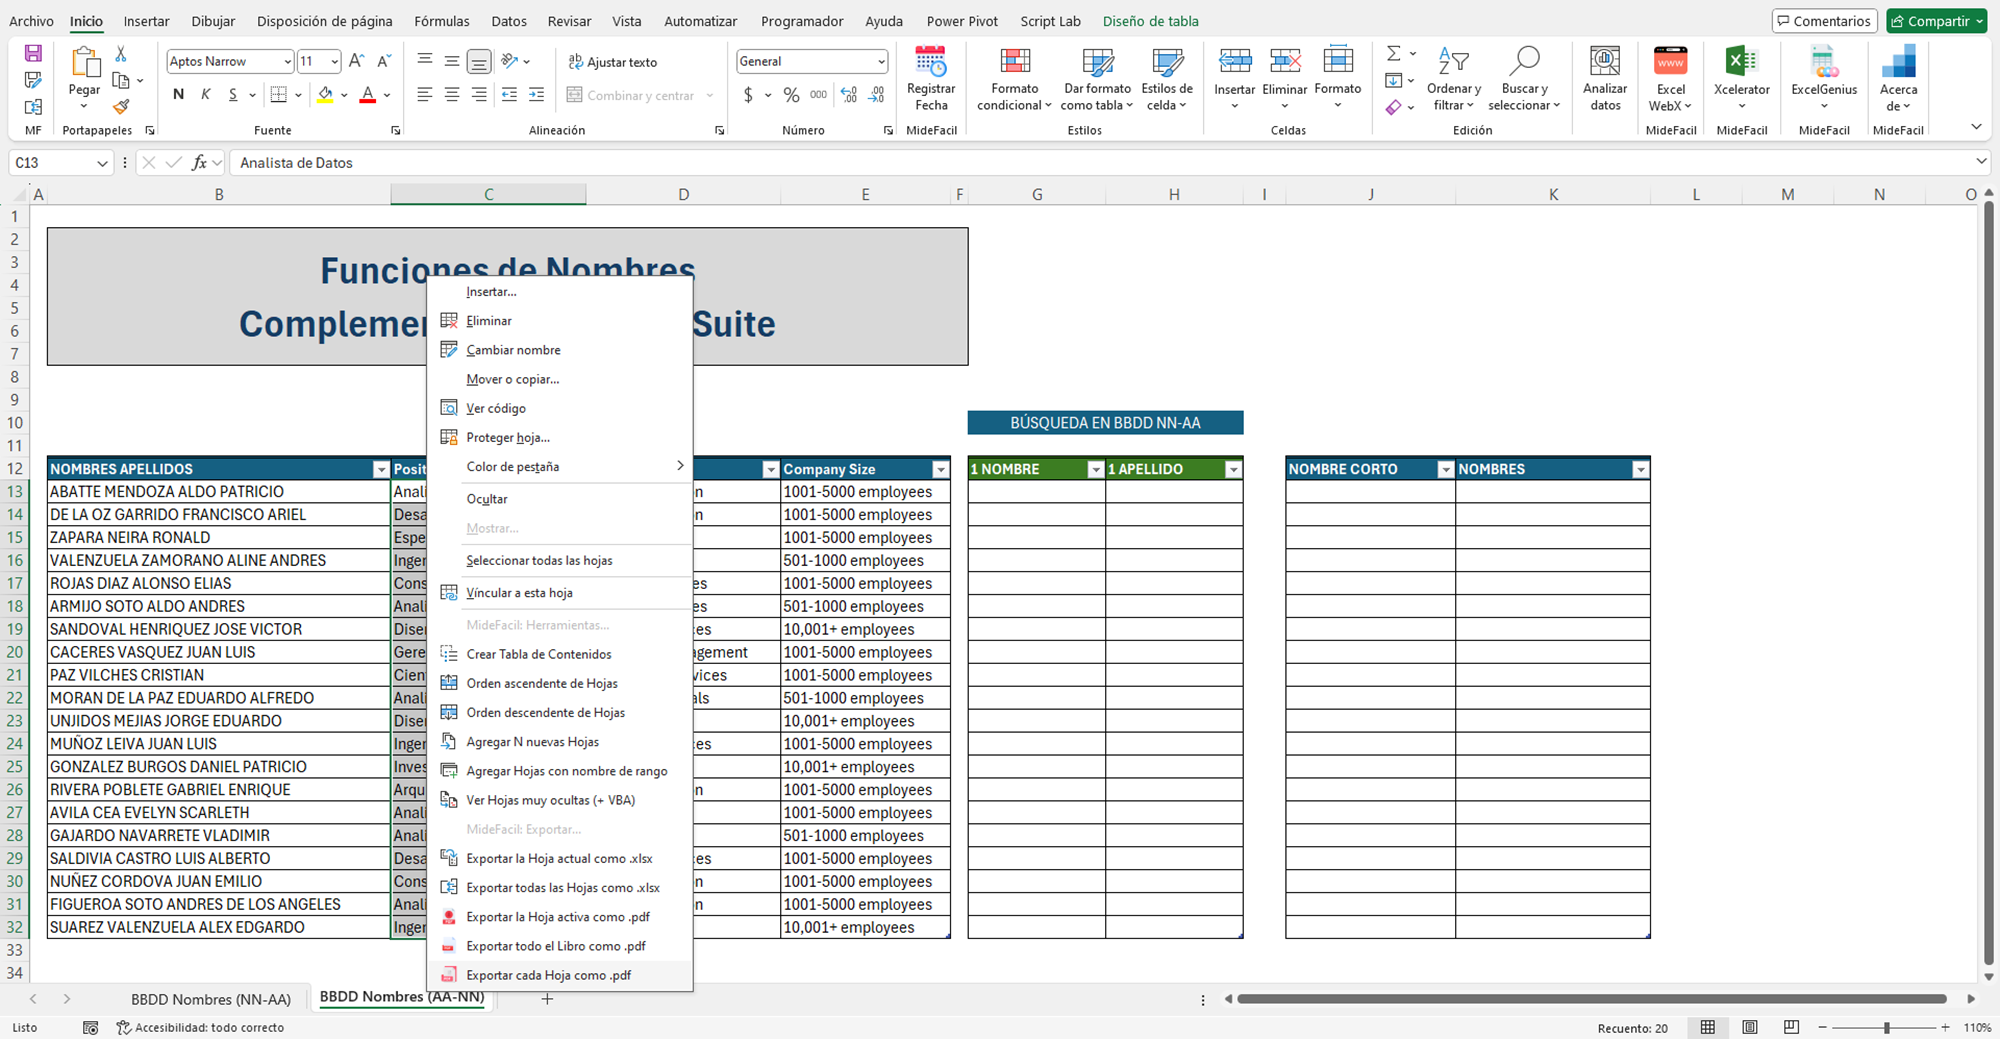This screenshot has width=2000, height=1039.
Task: Open Estilos de celda gallery
Action: 1167,80
